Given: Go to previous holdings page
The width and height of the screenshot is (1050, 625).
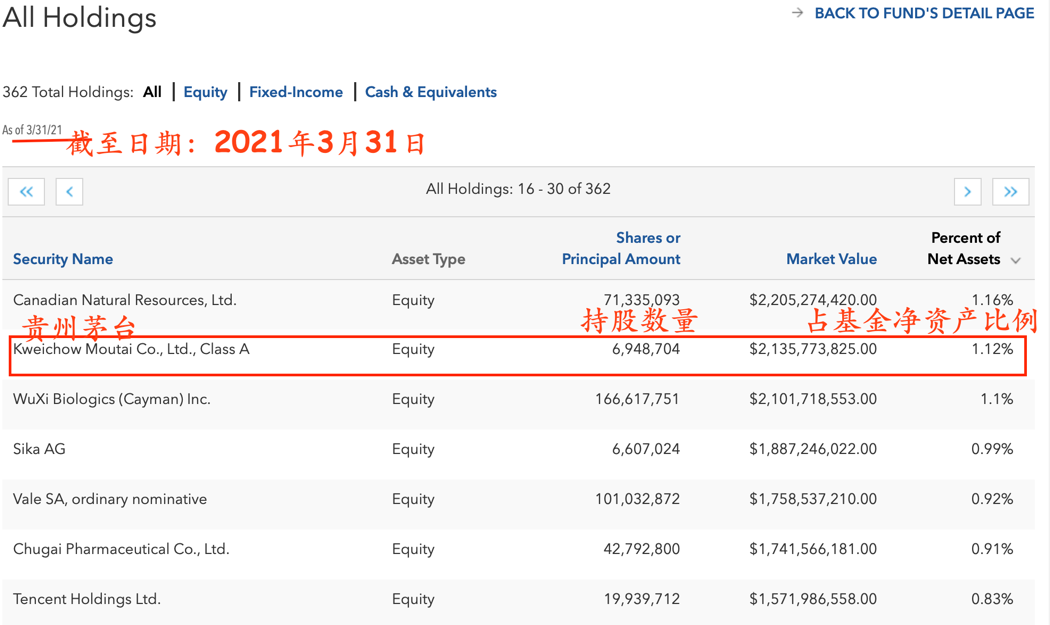Looking at the screenshot, I should [69, 191].
